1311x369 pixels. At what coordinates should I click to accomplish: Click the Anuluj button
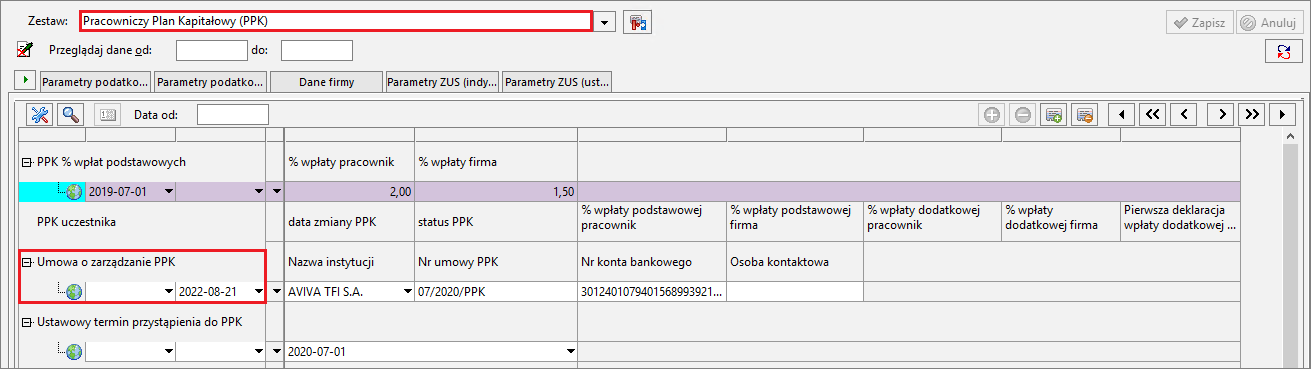1267,22
